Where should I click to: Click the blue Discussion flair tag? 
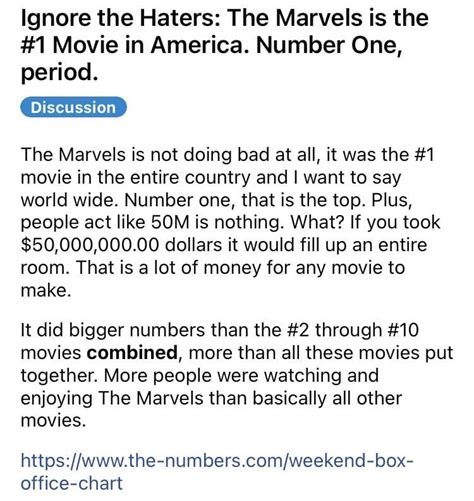(73, 107)
